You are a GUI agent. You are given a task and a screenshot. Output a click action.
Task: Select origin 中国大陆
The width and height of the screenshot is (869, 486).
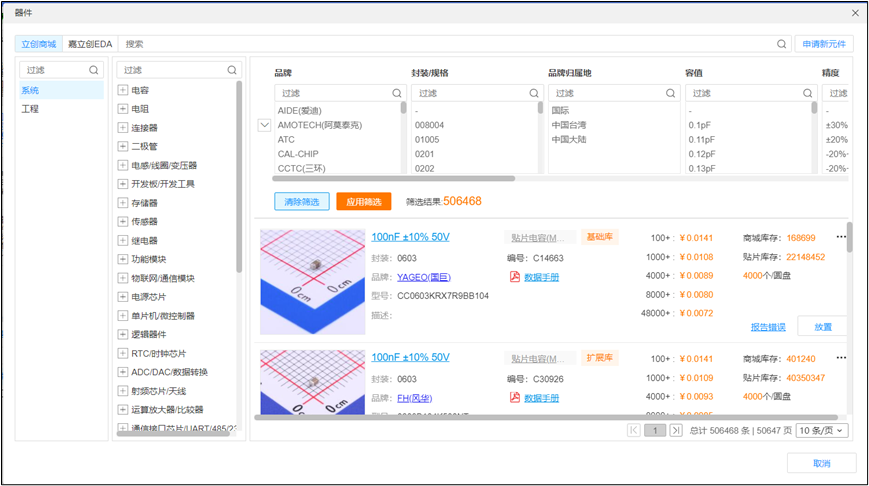(569, 140)
